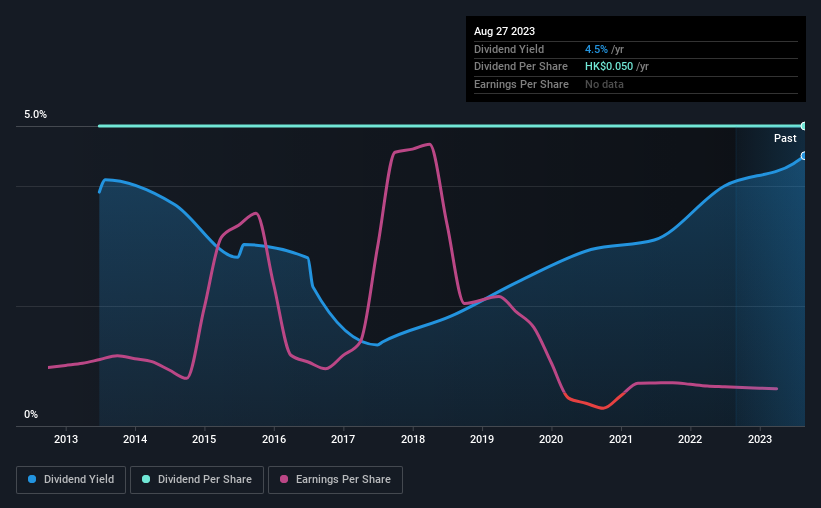Click the teal Dividend Per Share legend dot
821x508 pixels.
(146, 479)
